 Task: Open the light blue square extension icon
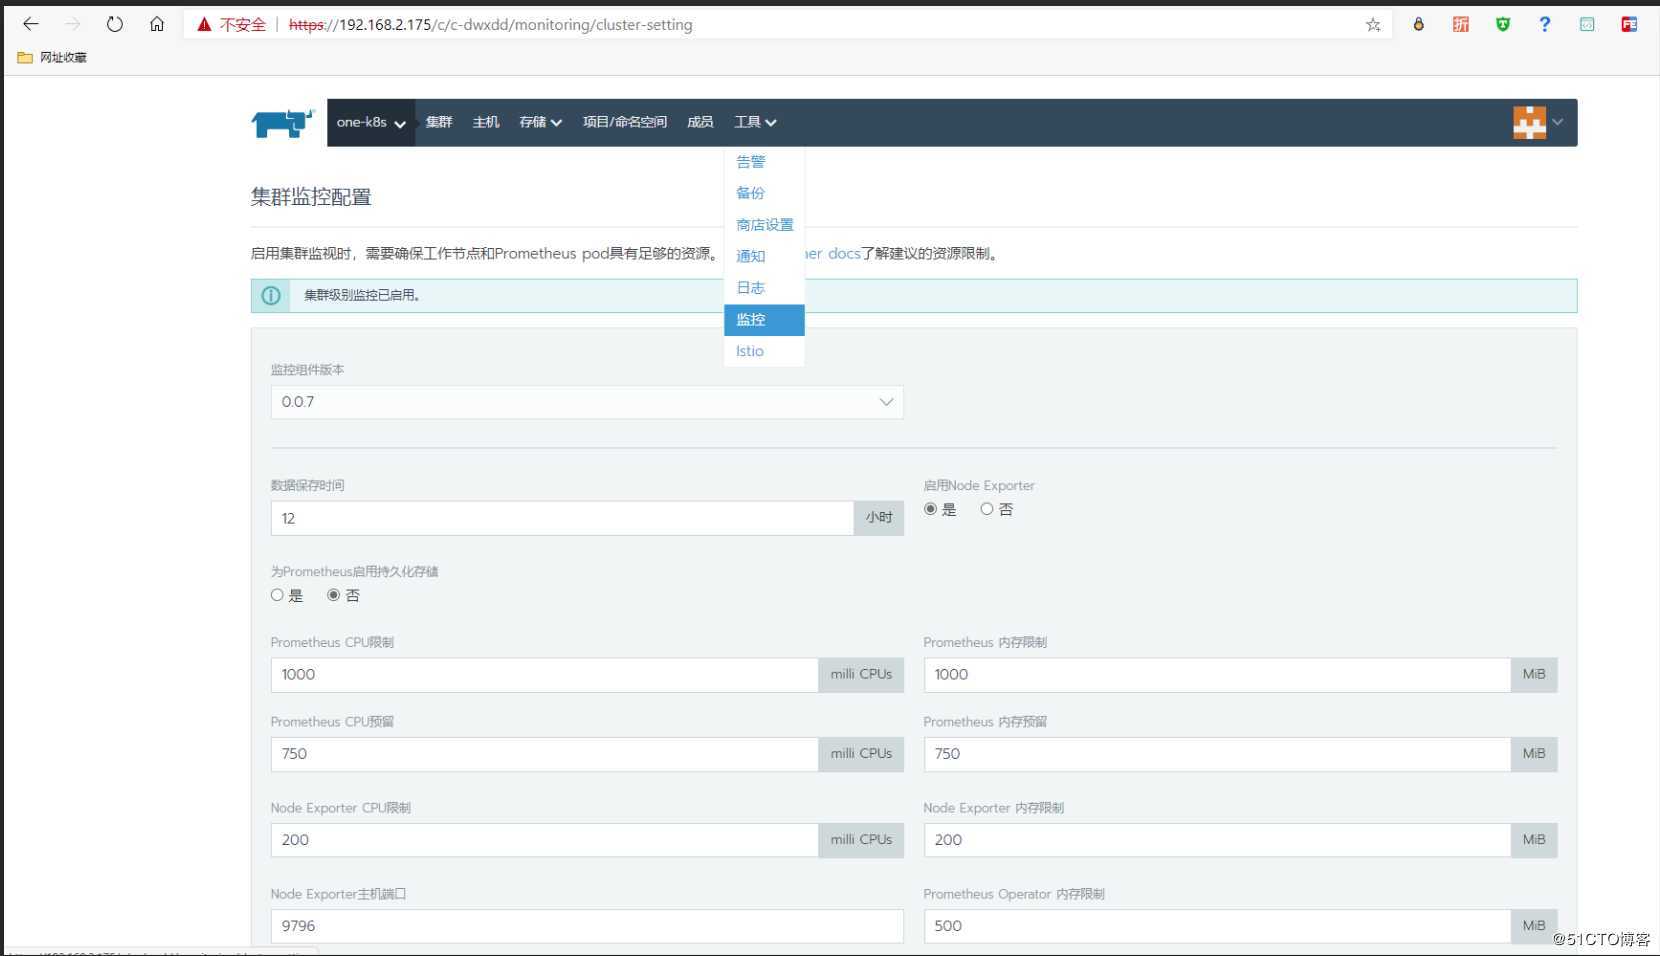(x=1587, y=24)
